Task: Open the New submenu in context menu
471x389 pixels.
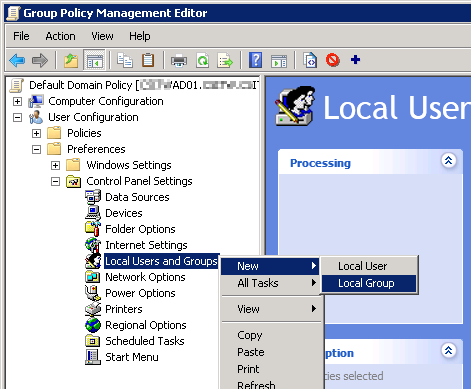Action: 271,266
